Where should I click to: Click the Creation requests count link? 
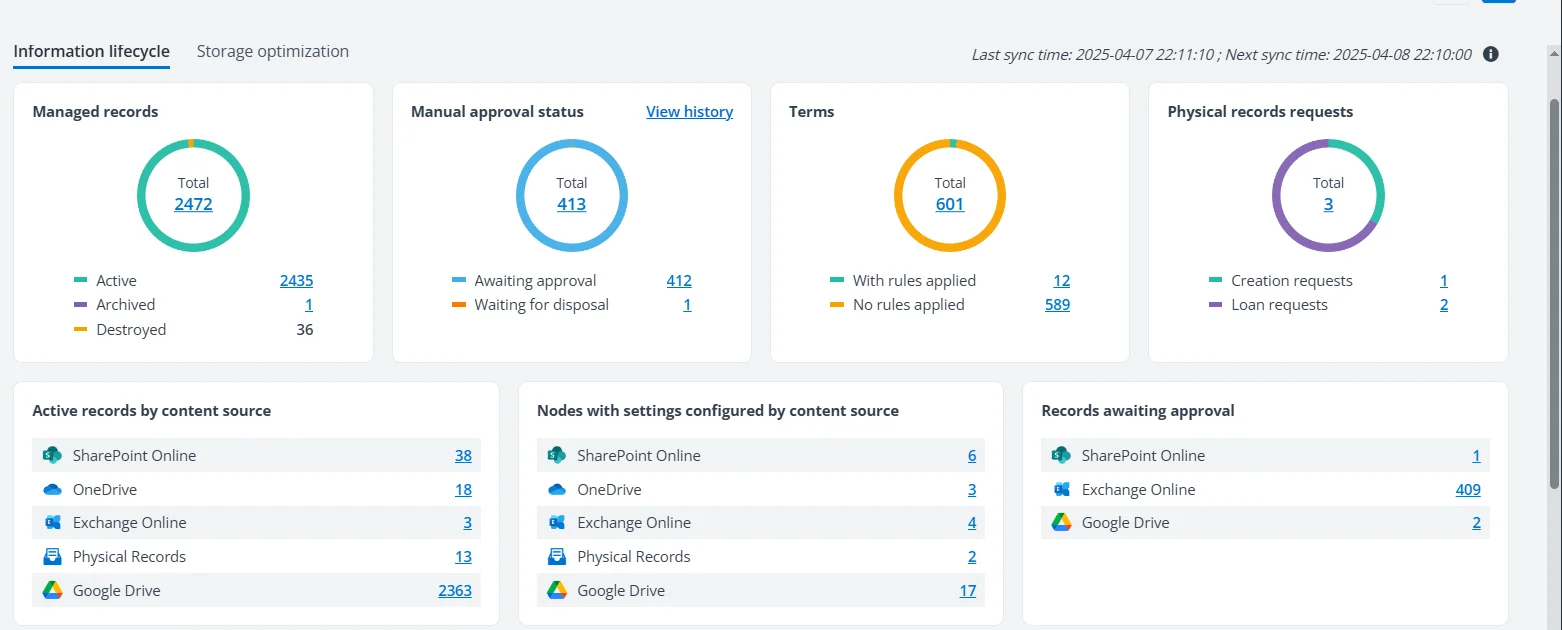[1444, 281]
